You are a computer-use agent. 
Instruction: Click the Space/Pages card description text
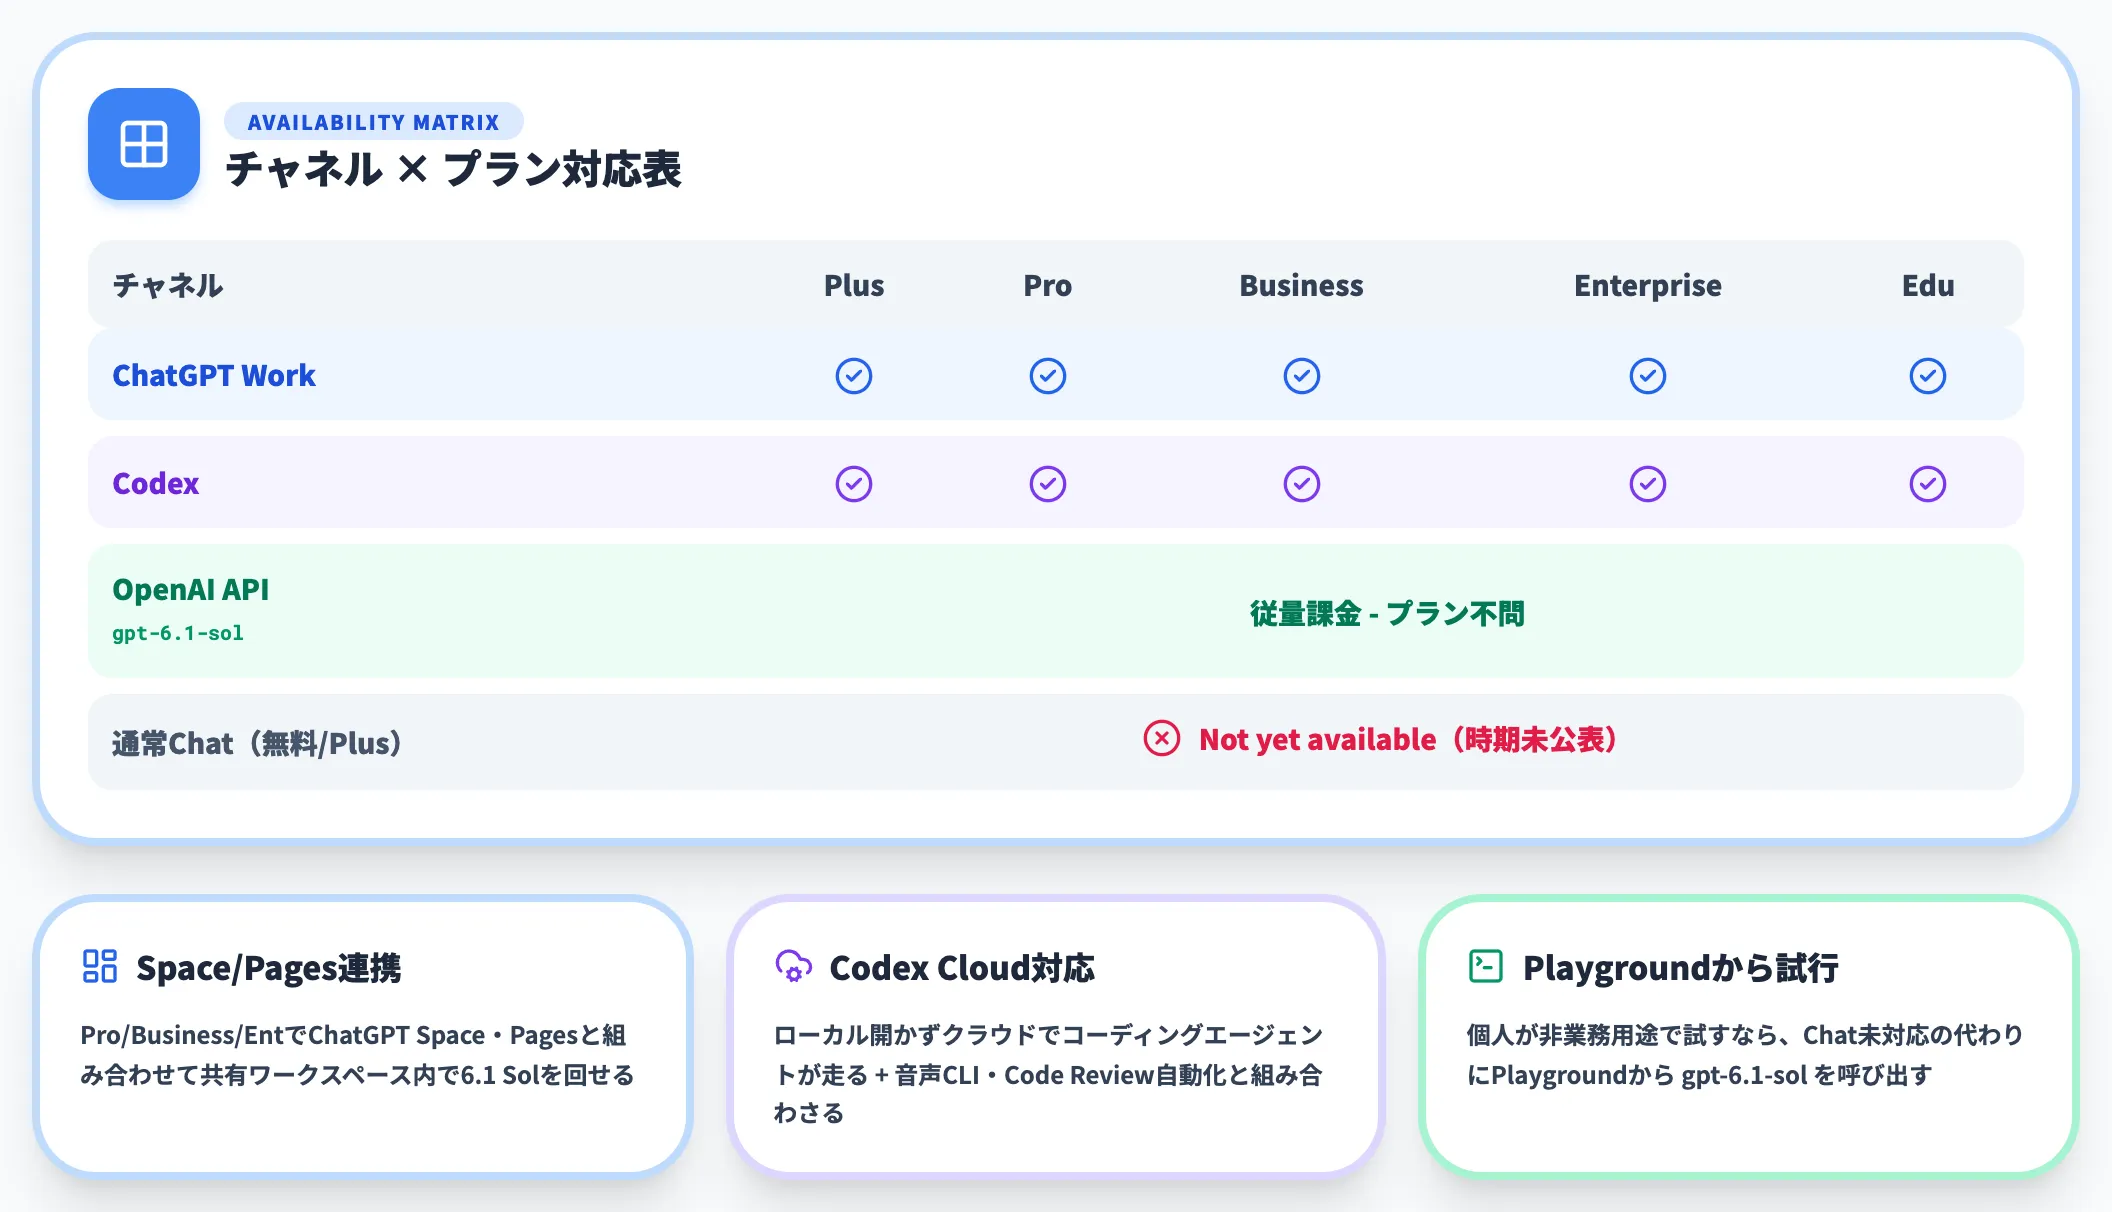click(x=358, y=1055)
